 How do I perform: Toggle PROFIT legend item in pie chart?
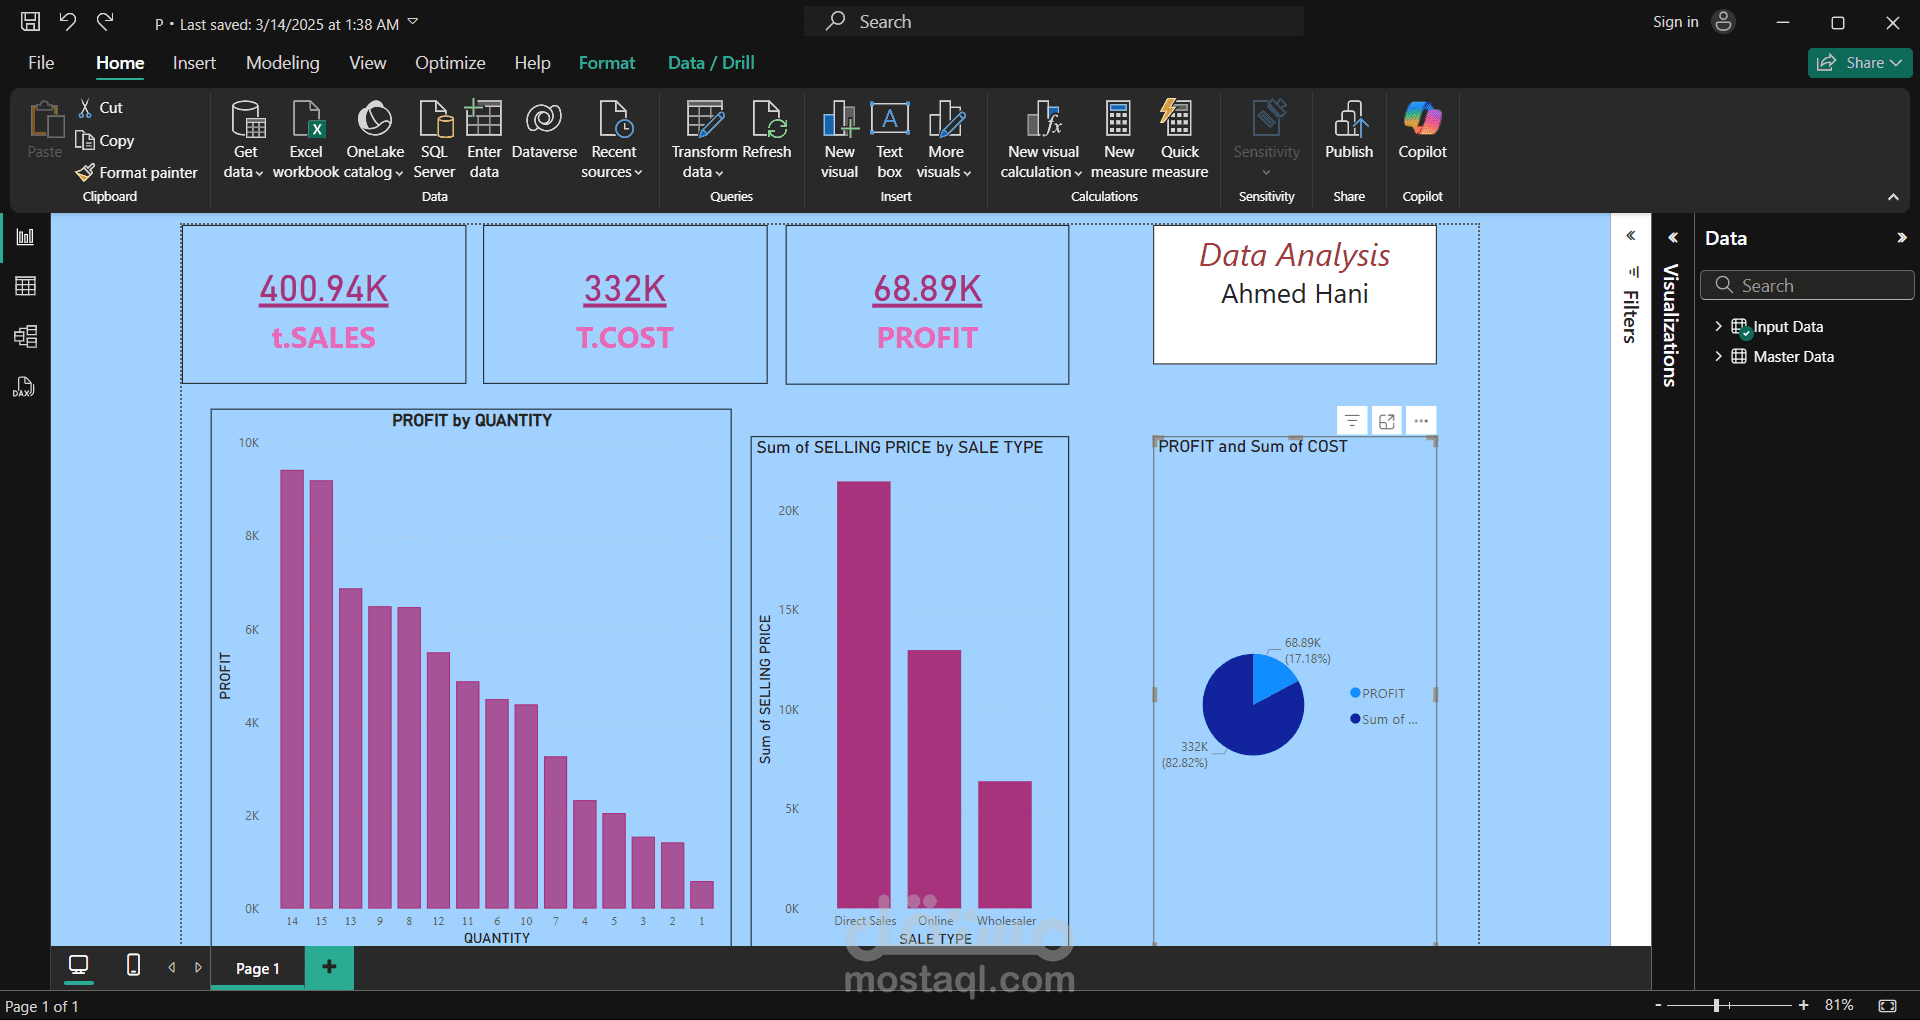click(x=1377, y=693)
